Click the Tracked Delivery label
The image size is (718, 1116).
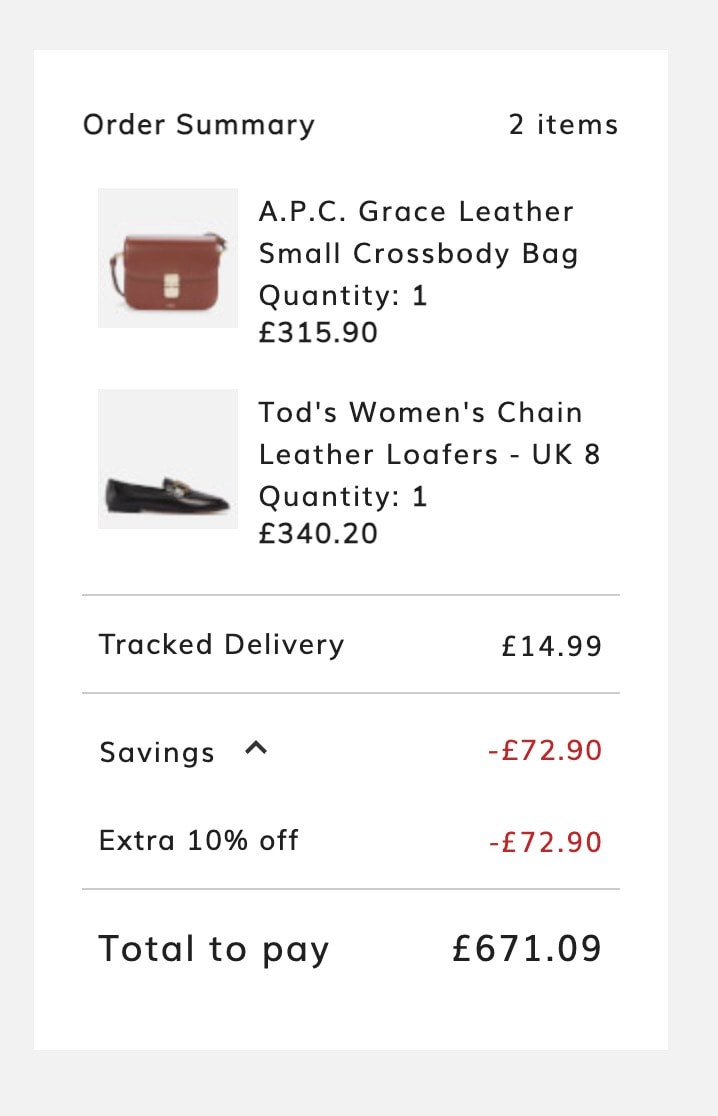coord(221,645)
